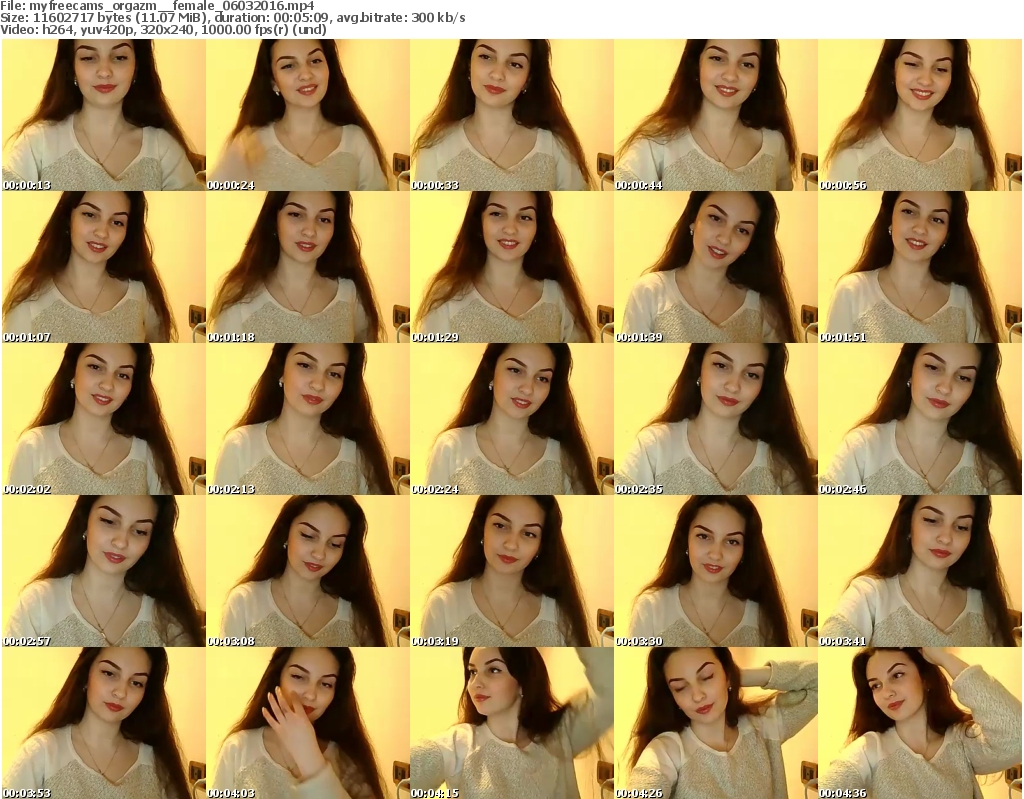This screenshot has height=799, width=1024.
Task: Pick the 00:02:24 frame
Action: (x=512, y=419)
